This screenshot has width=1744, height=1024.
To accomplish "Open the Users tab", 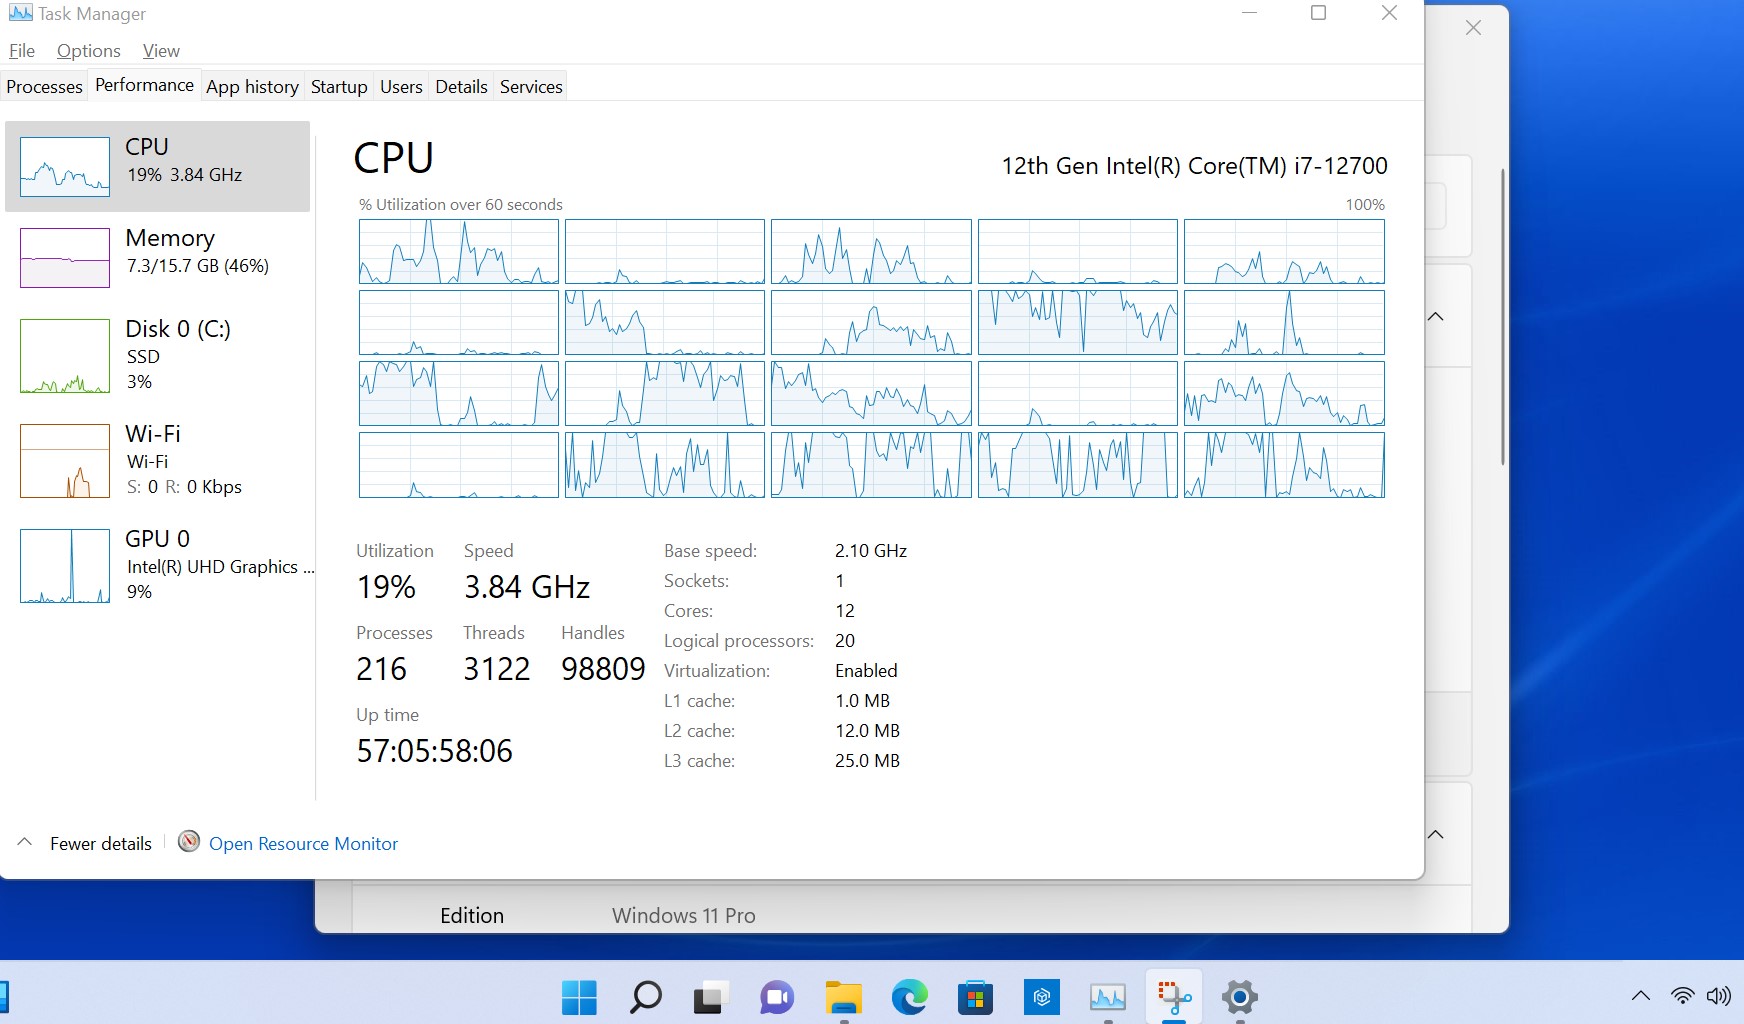I will 401,87.
